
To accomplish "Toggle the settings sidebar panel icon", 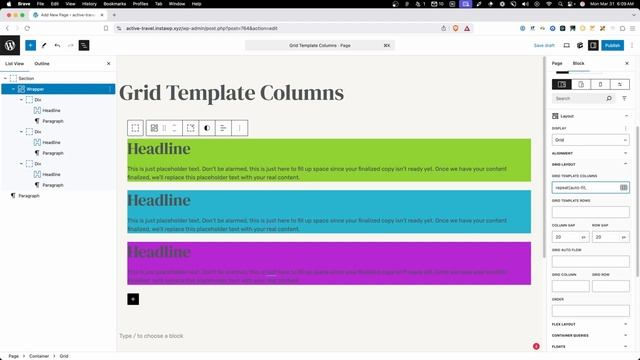I will (593, 45).
